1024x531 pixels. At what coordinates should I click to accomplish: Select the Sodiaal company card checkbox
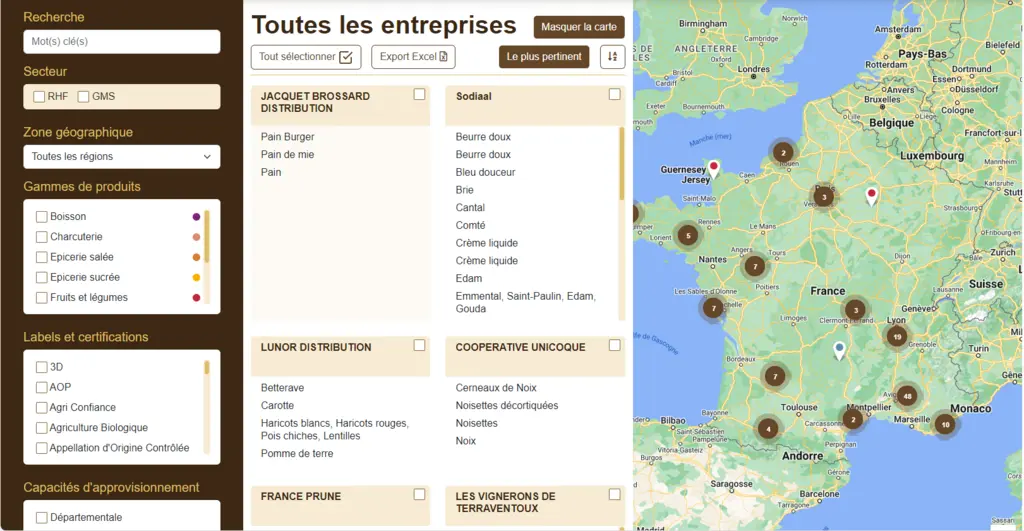coord(615,95)
